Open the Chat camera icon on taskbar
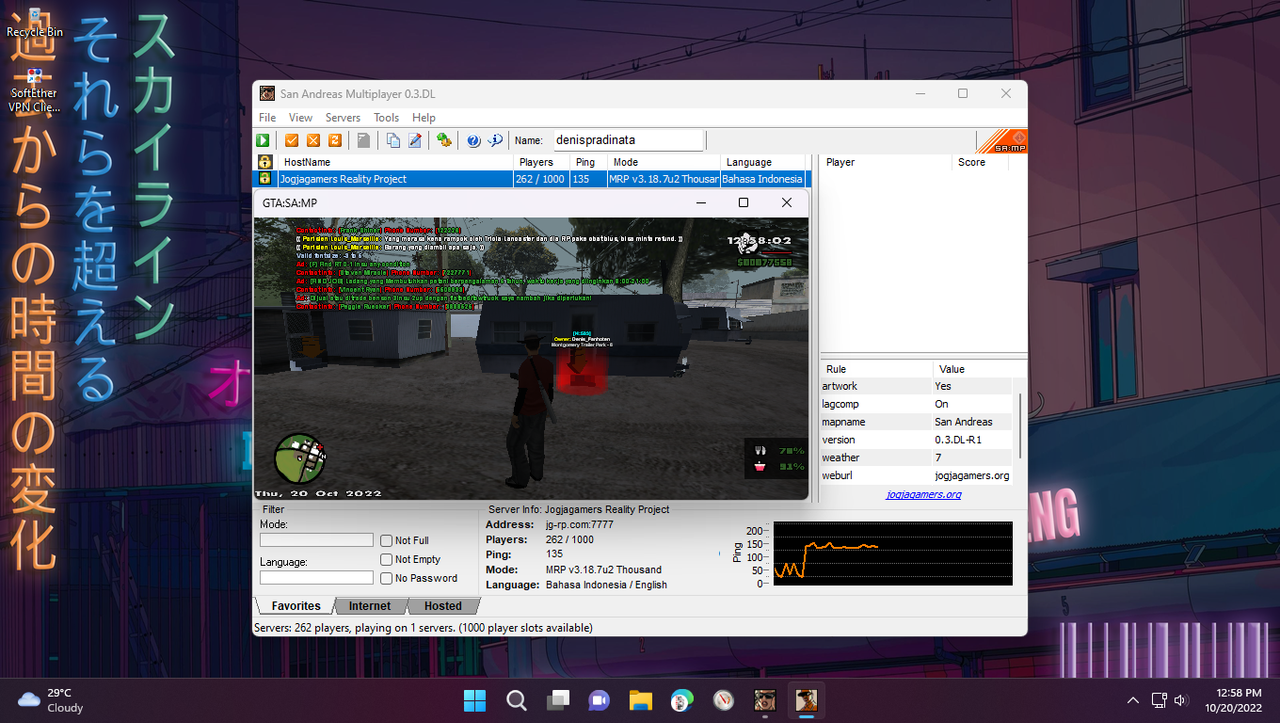This screenshot has width=1280, height=723. click(x=599, y=700)
